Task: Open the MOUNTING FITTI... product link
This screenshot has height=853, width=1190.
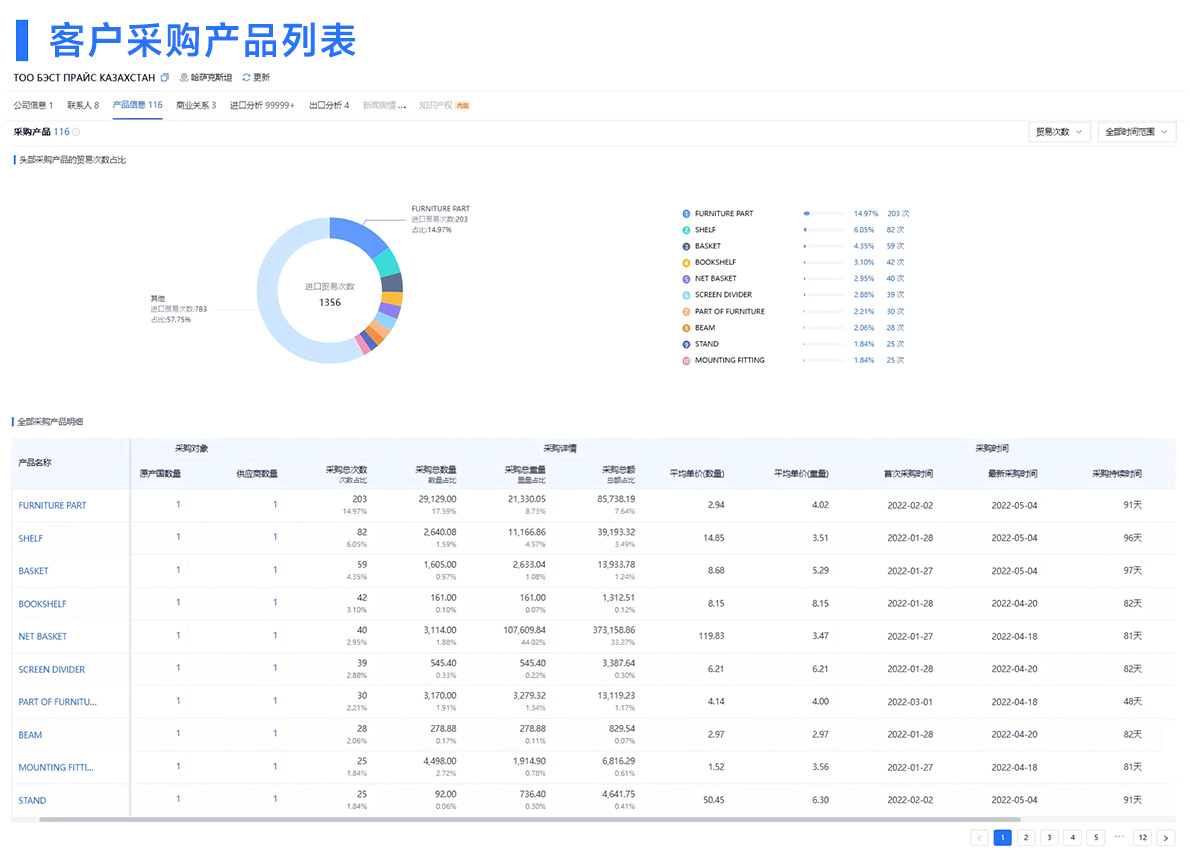Action: 56,768
